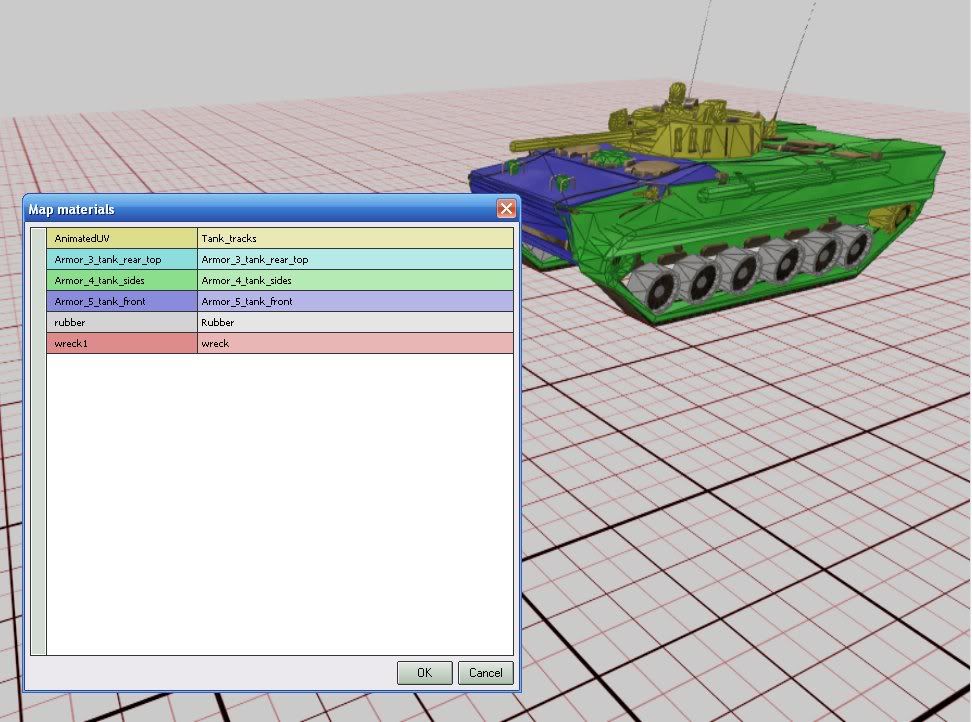Select the Armor_5_tank_front source material

coord(122,301)
